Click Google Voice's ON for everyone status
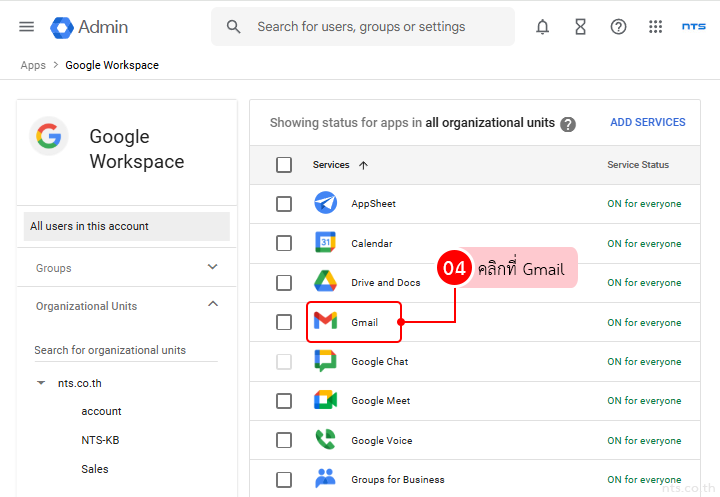 [644, 441]
